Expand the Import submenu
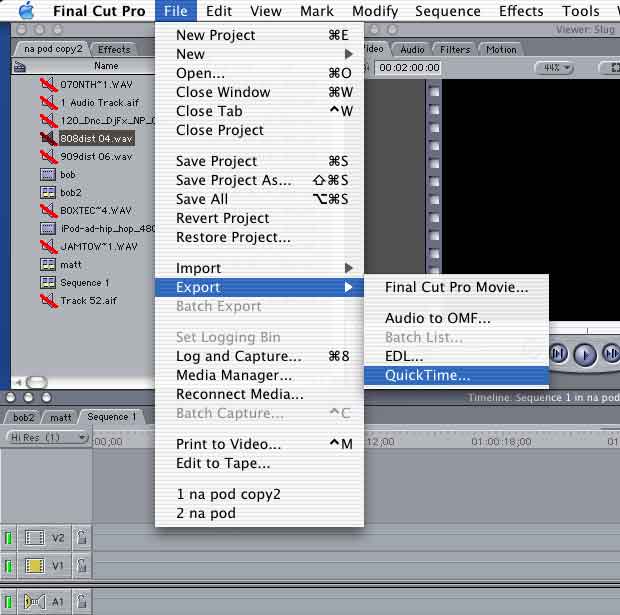This screenshot has width=620, height=615. pyautogui.click(x=259, y=268)
